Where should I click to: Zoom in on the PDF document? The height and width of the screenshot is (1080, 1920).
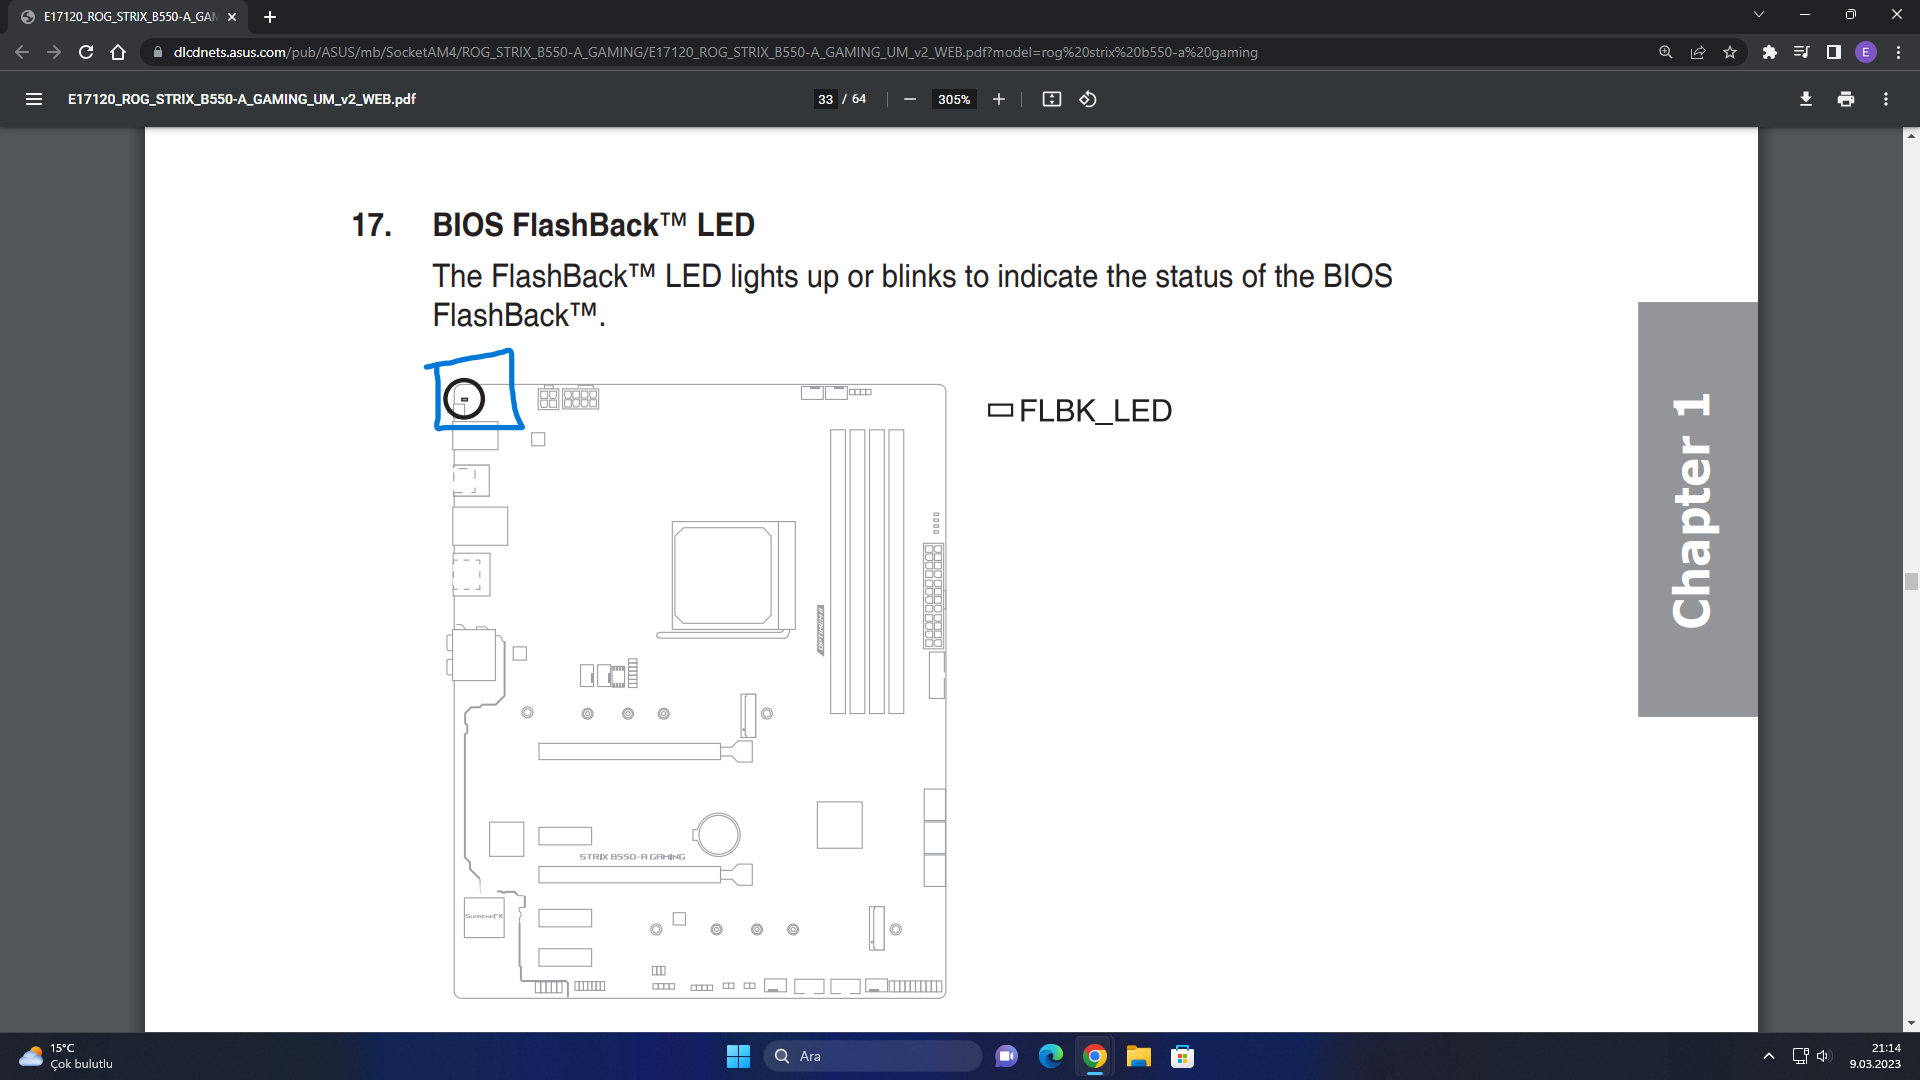click(998, 99)
